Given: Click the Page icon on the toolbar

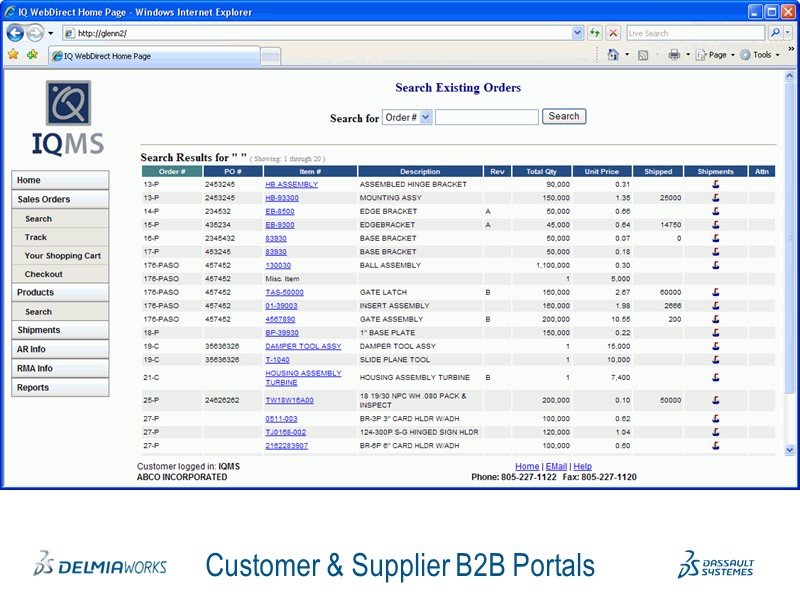Looking at the screenshot, I should (700, 53).
